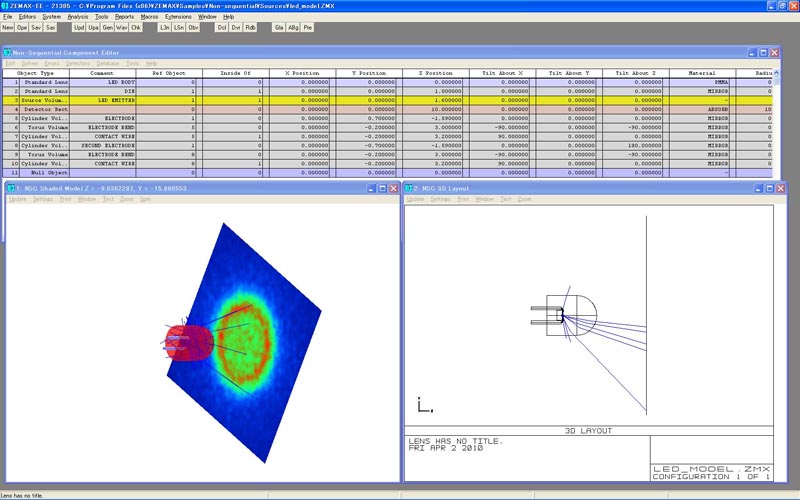Click Spin in the Shaded Model window
The image size is (800, 500).
pyautogui.click(x=145, y=199)
